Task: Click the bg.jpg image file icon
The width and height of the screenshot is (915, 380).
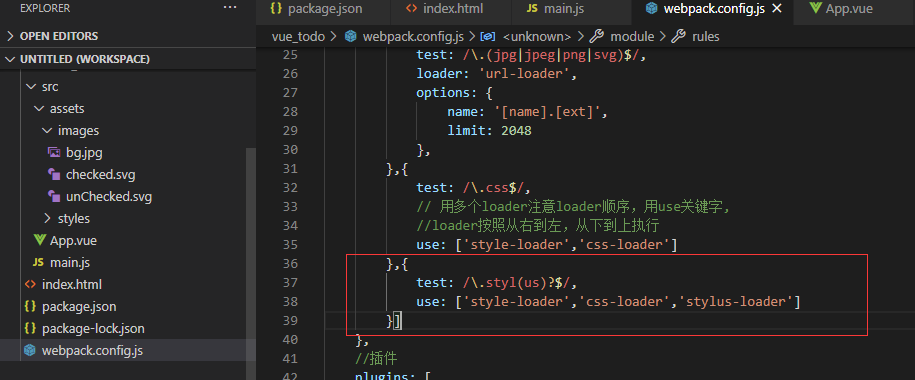Action: [54, 152]
